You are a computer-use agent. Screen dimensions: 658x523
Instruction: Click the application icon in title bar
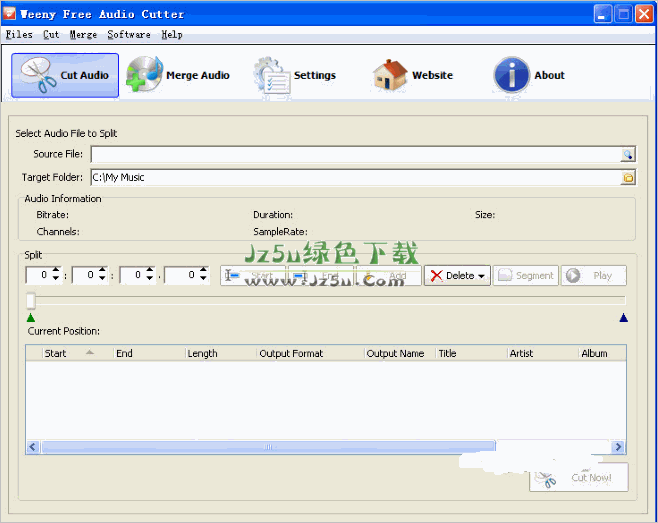[x=9, y=14]
